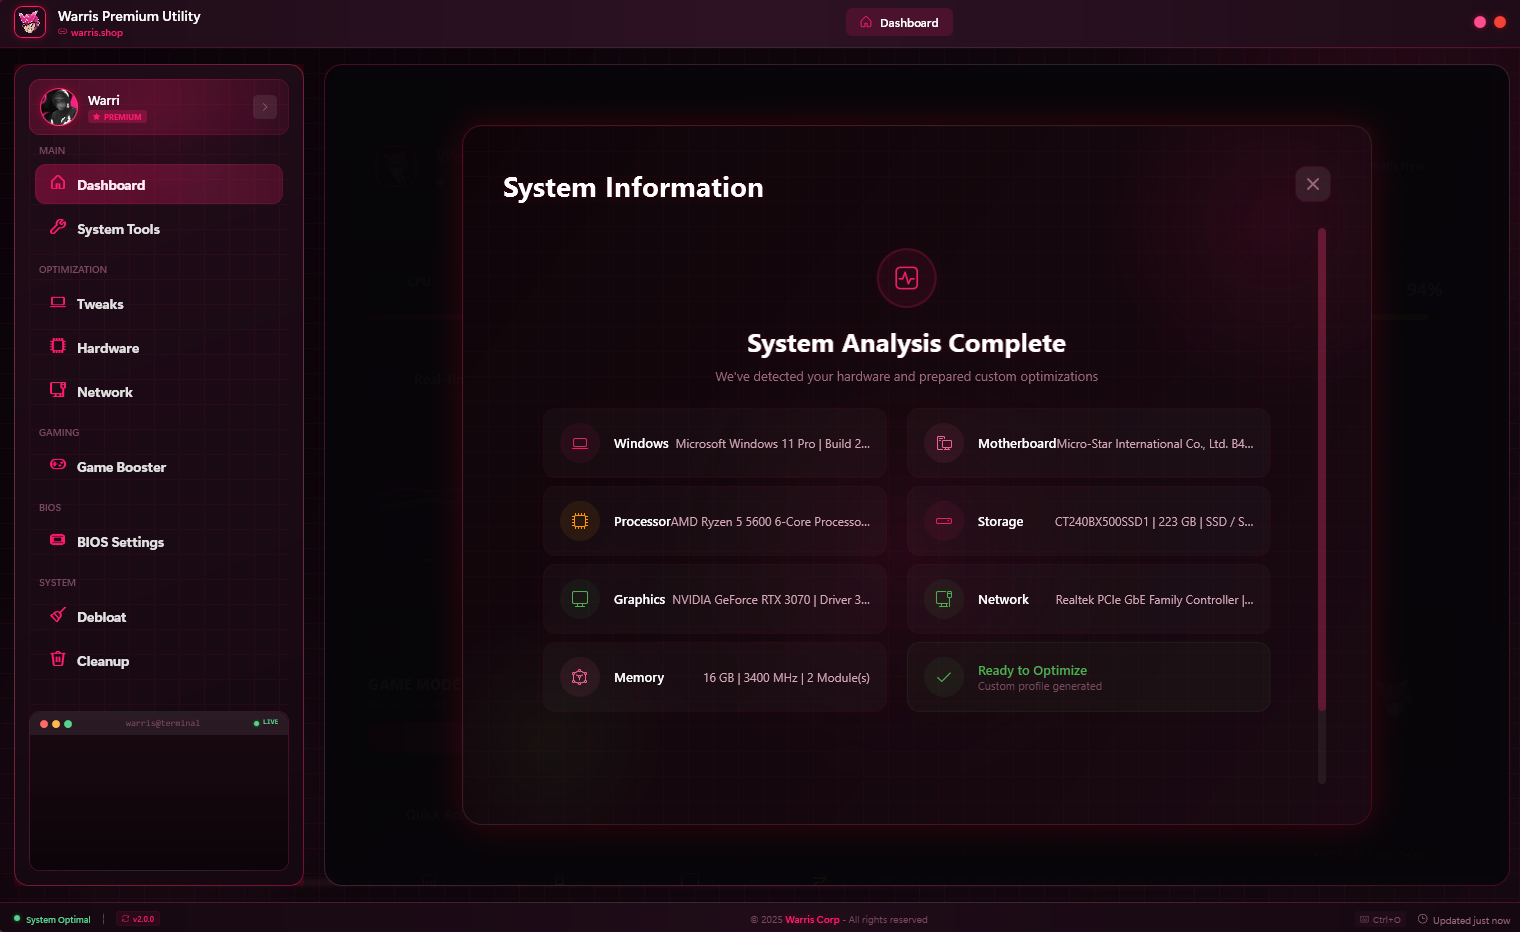Click the Warris fox logo
The height and width of the screenshot is (932, 1520).
pos(29,21)
